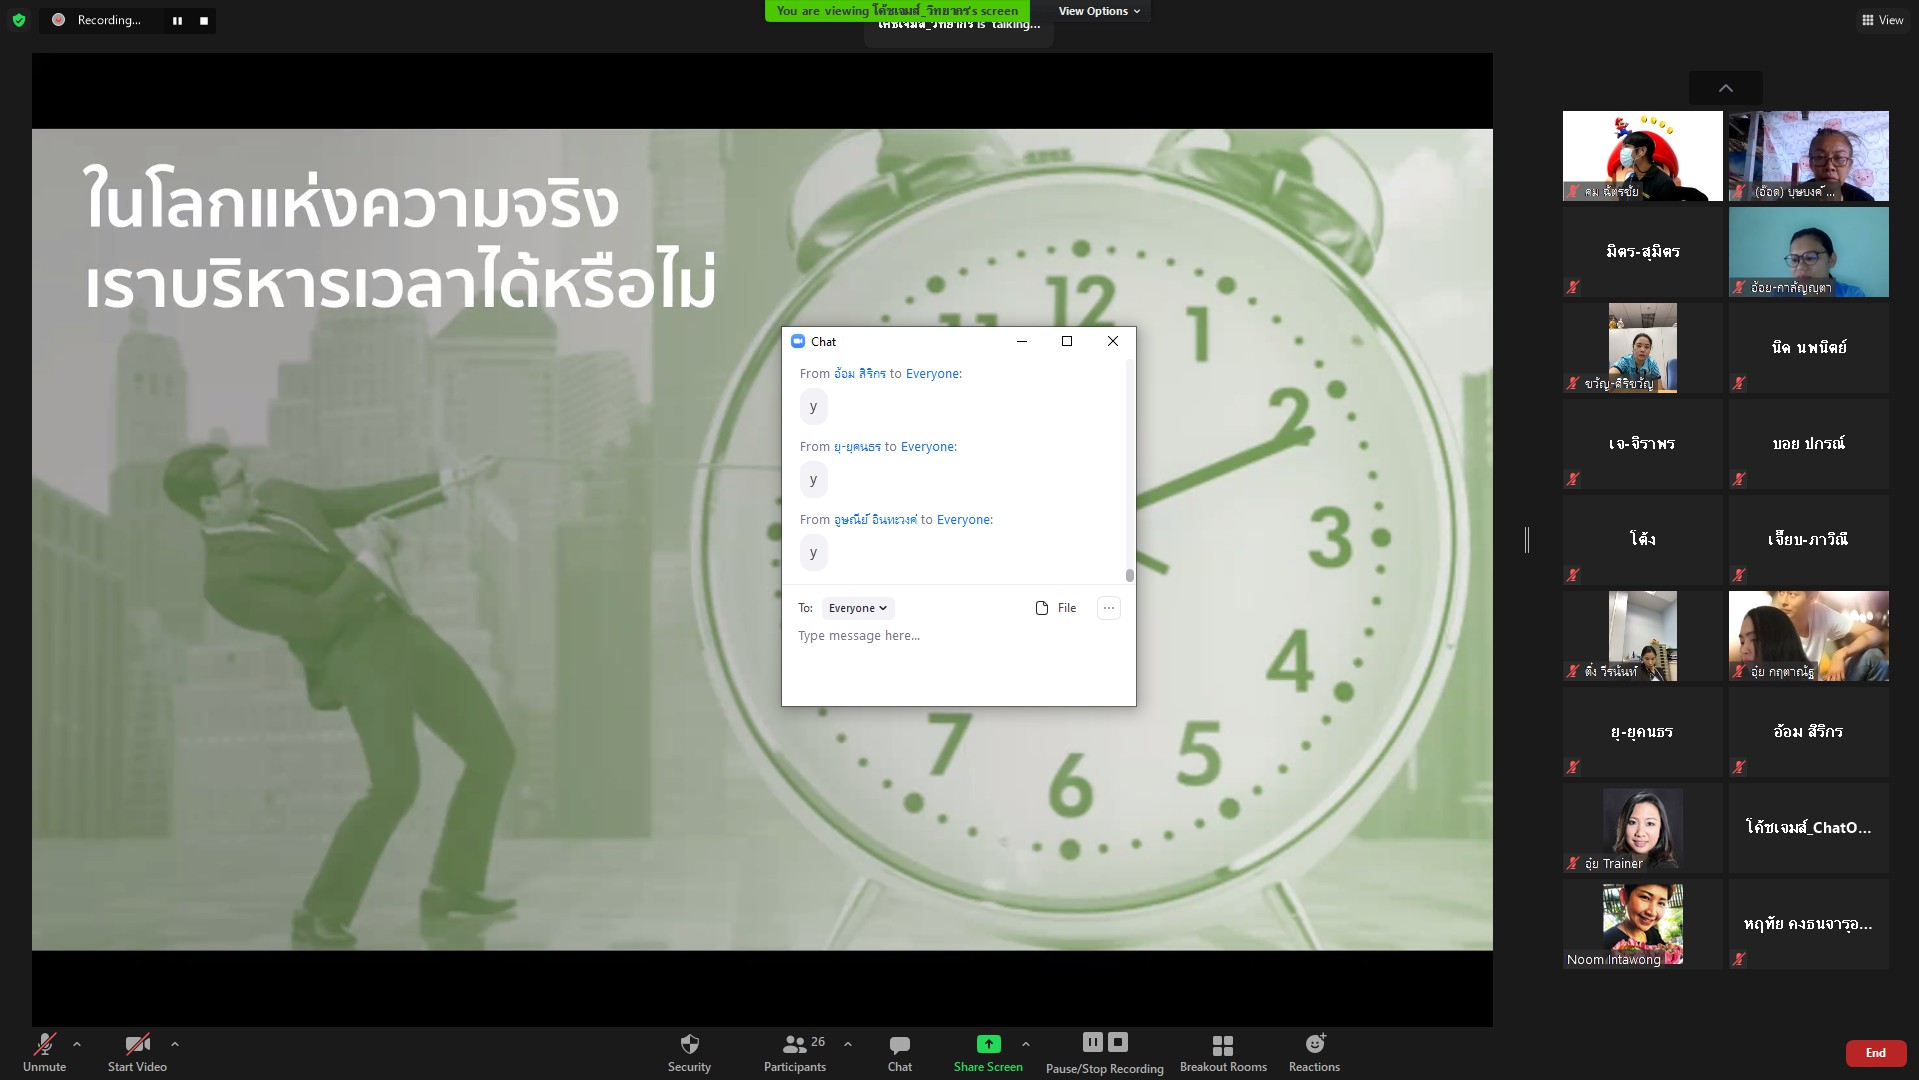Screen dimensions: 1919x1080
Task: Click the chat window scrollbar
Action: (x=1130, y=575)
